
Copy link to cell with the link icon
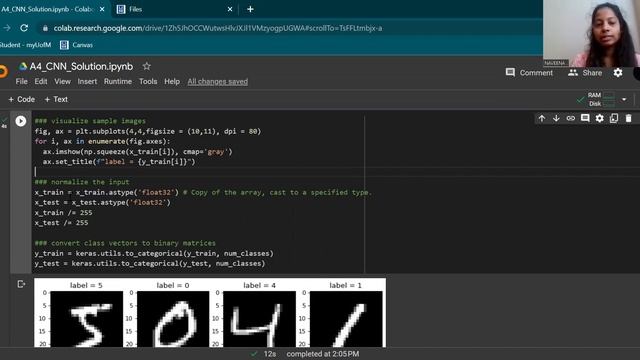[571, 118]
